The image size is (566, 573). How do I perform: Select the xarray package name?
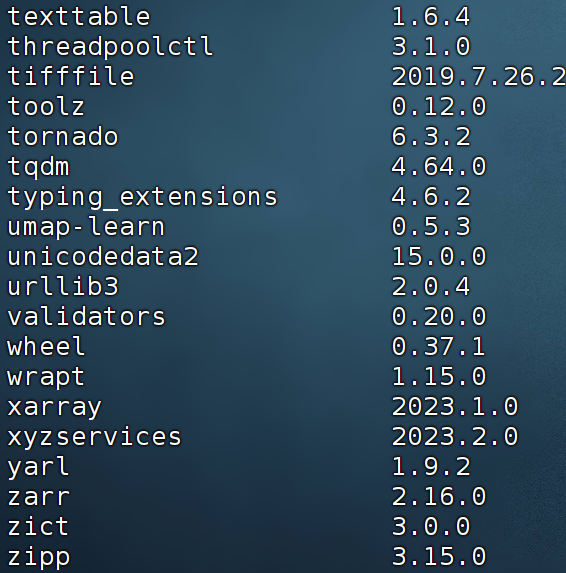click(x=54, y=408)
